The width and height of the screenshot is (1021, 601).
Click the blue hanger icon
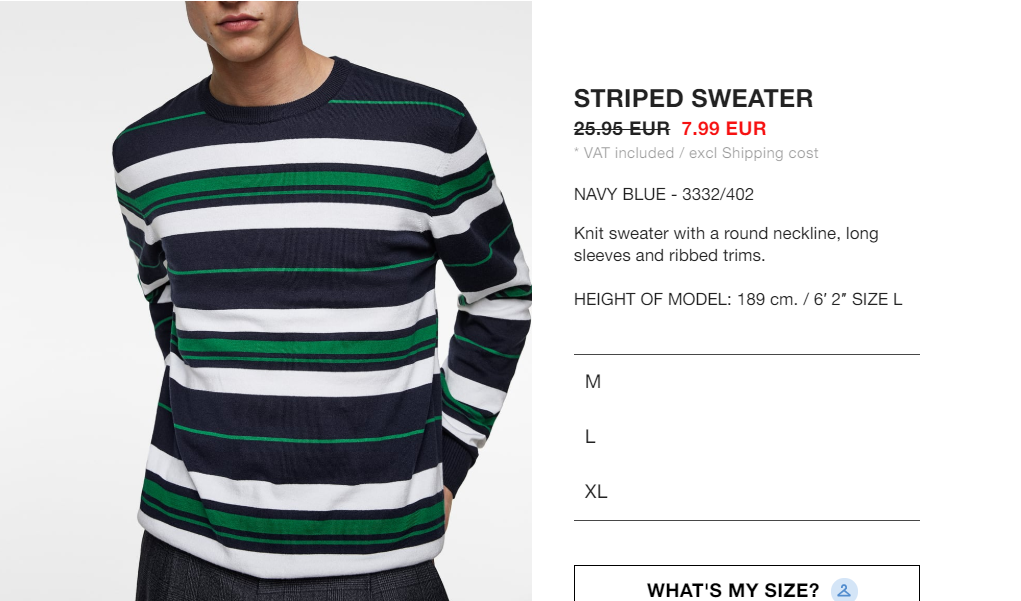(x=844, y=590)
